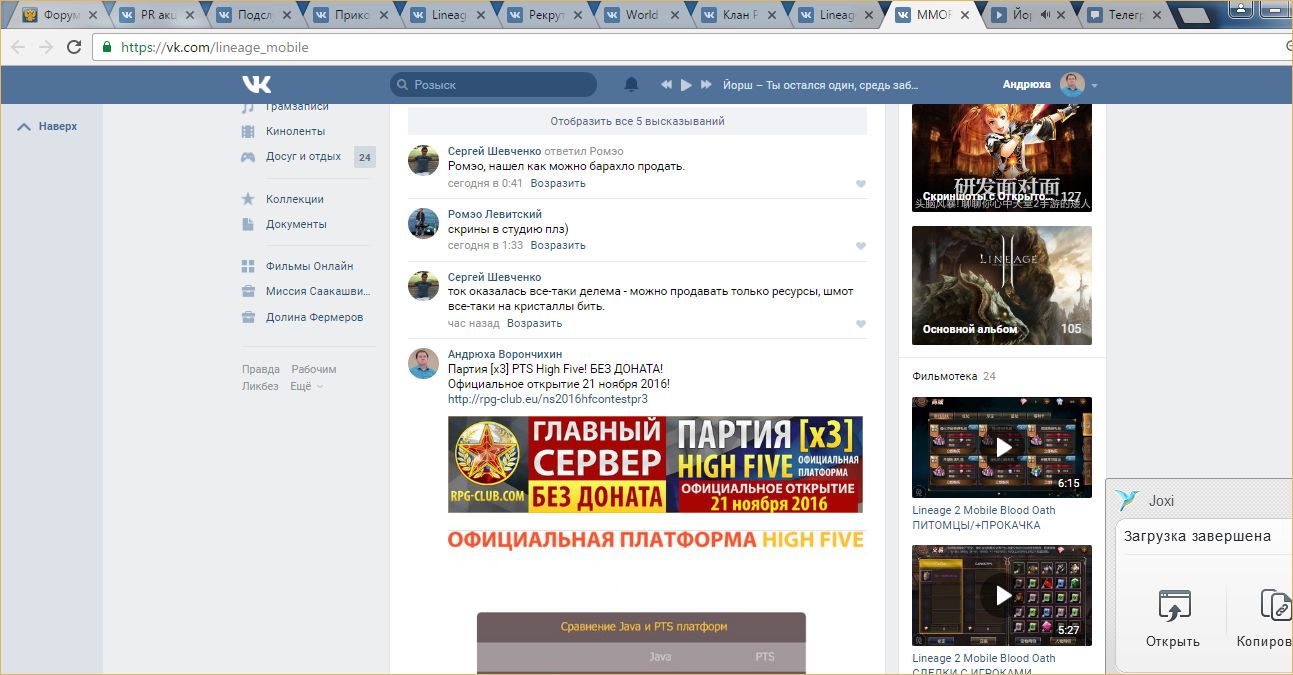Like the first Сергей Шевченко comment
1293x675 pixels.
(860, 184)
